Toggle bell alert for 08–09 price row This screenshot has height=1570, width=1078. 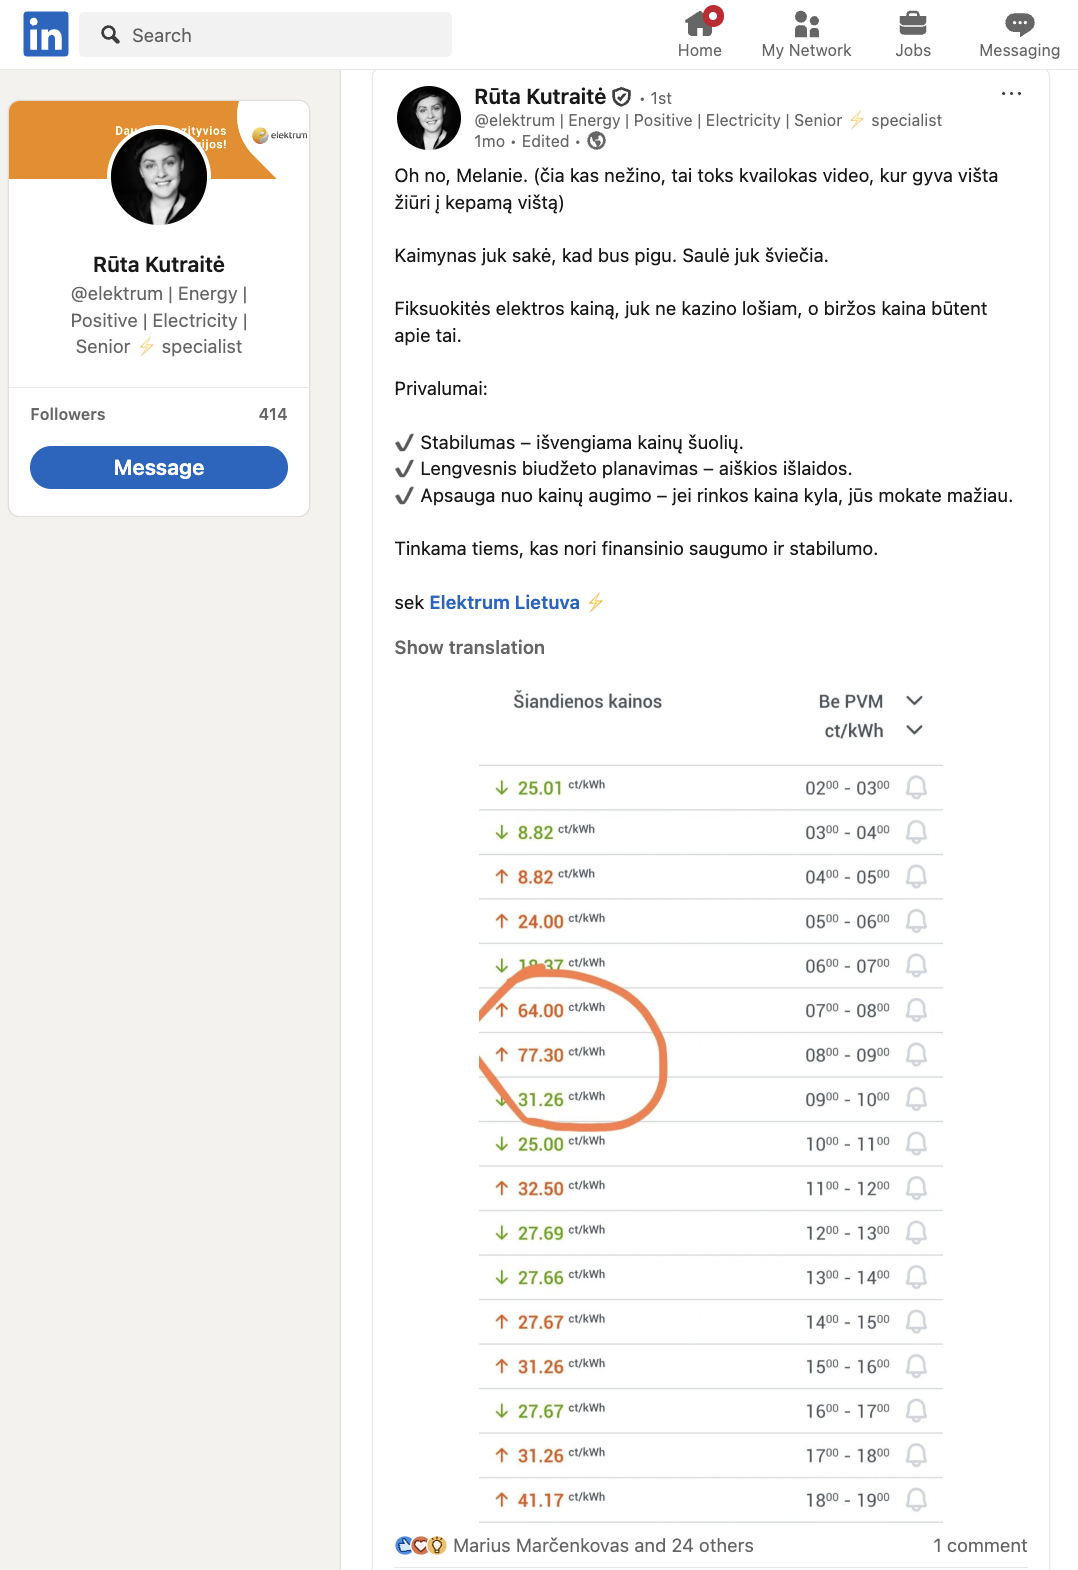[916, 1055]
